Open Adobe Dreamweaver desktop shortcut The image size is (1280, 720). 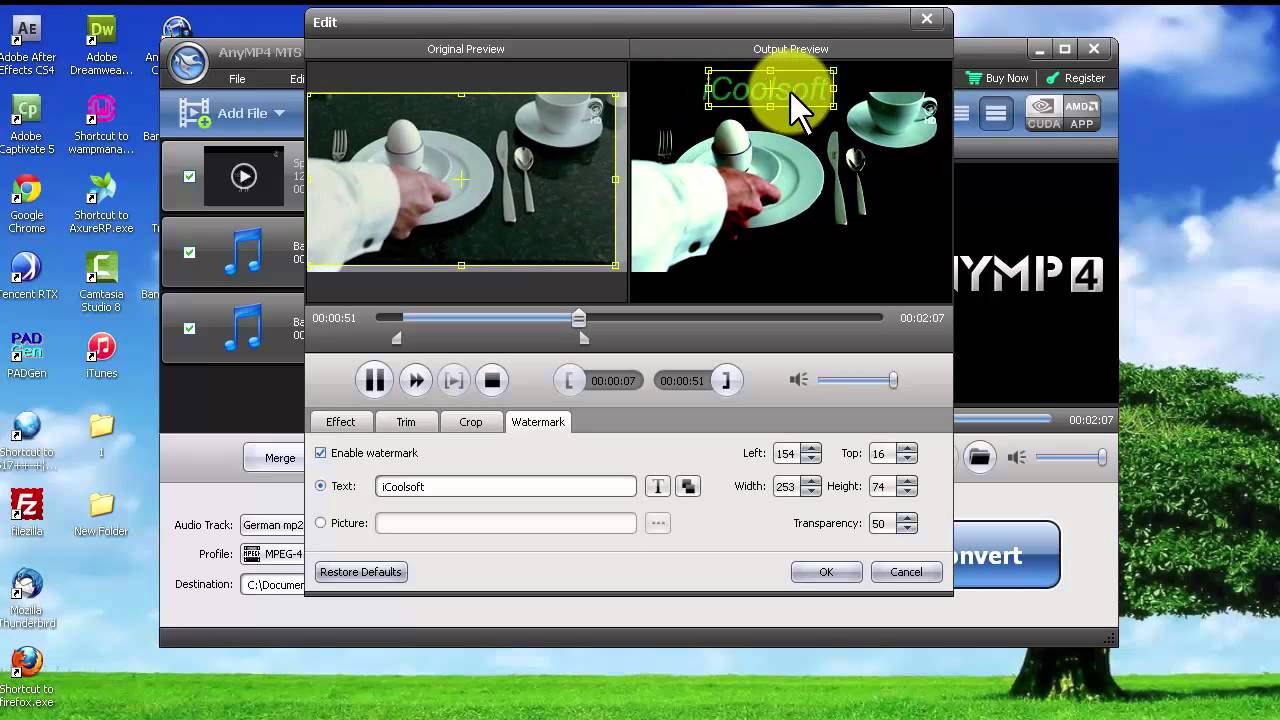[x=101, y=45]
